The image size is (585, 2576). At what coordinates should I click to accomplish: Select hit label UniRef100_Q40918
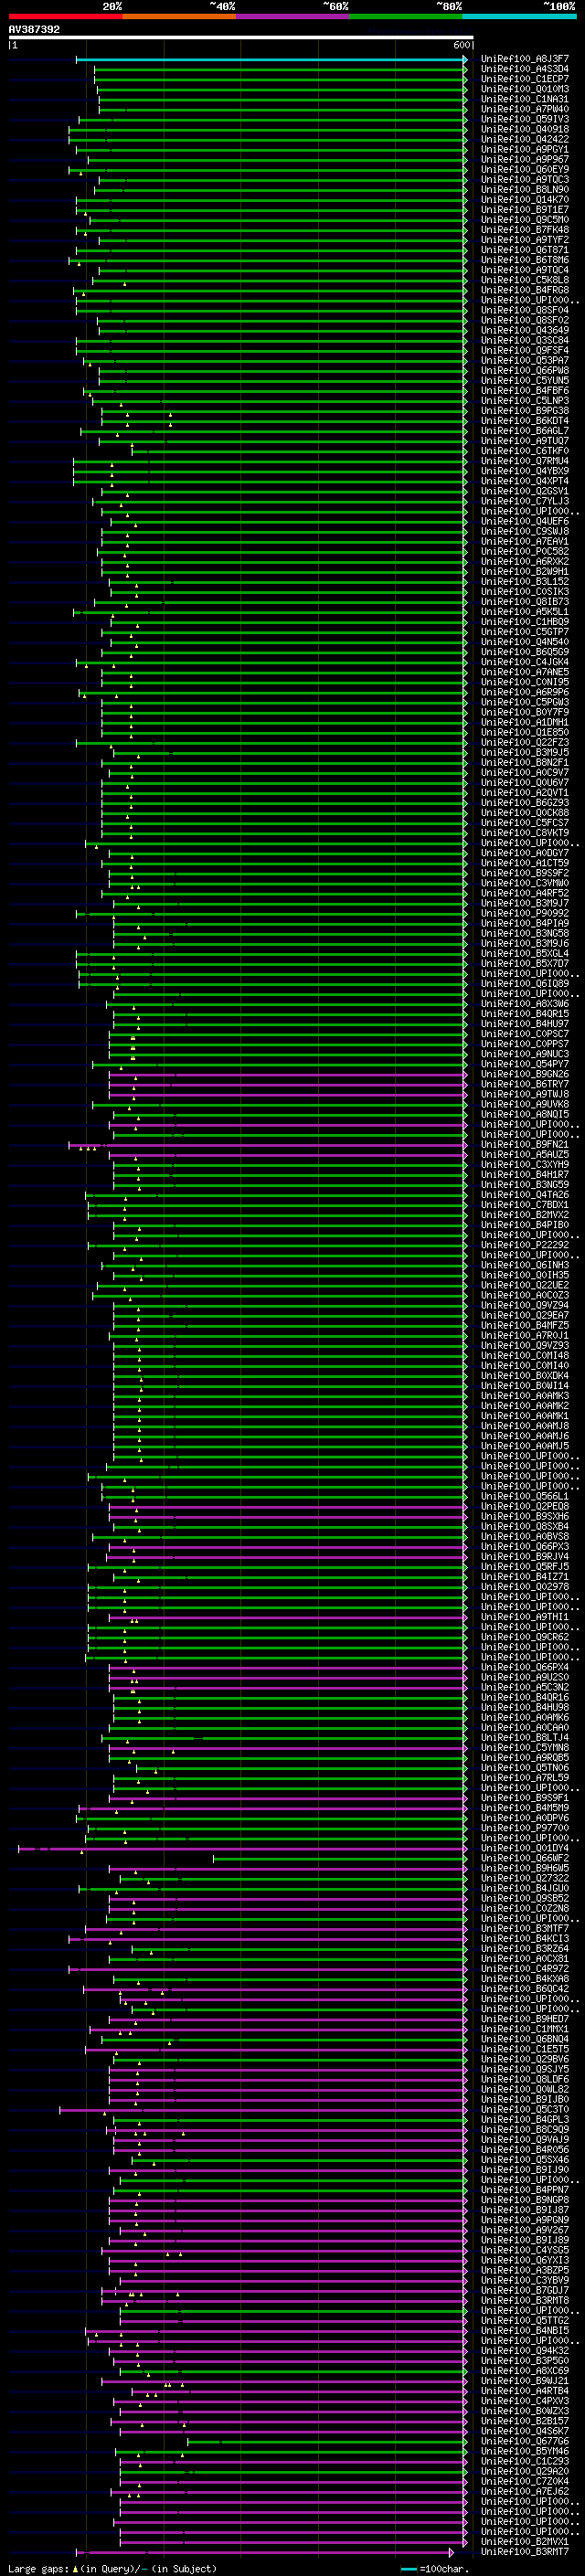(x=525, y=129)
